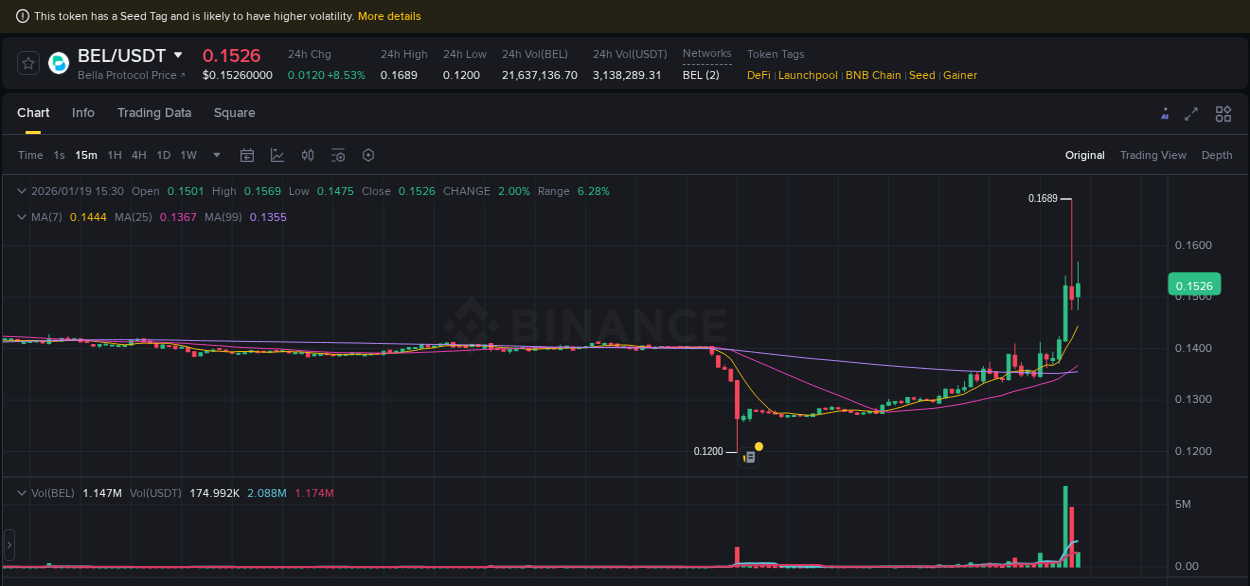
Task: Switch to the Trading Data tab
Action: click(154, 113)
